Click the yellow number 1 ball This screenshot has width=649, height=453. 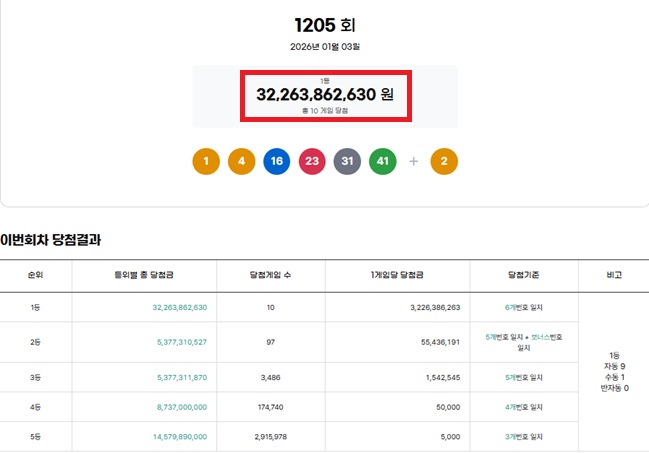[206, 160]
